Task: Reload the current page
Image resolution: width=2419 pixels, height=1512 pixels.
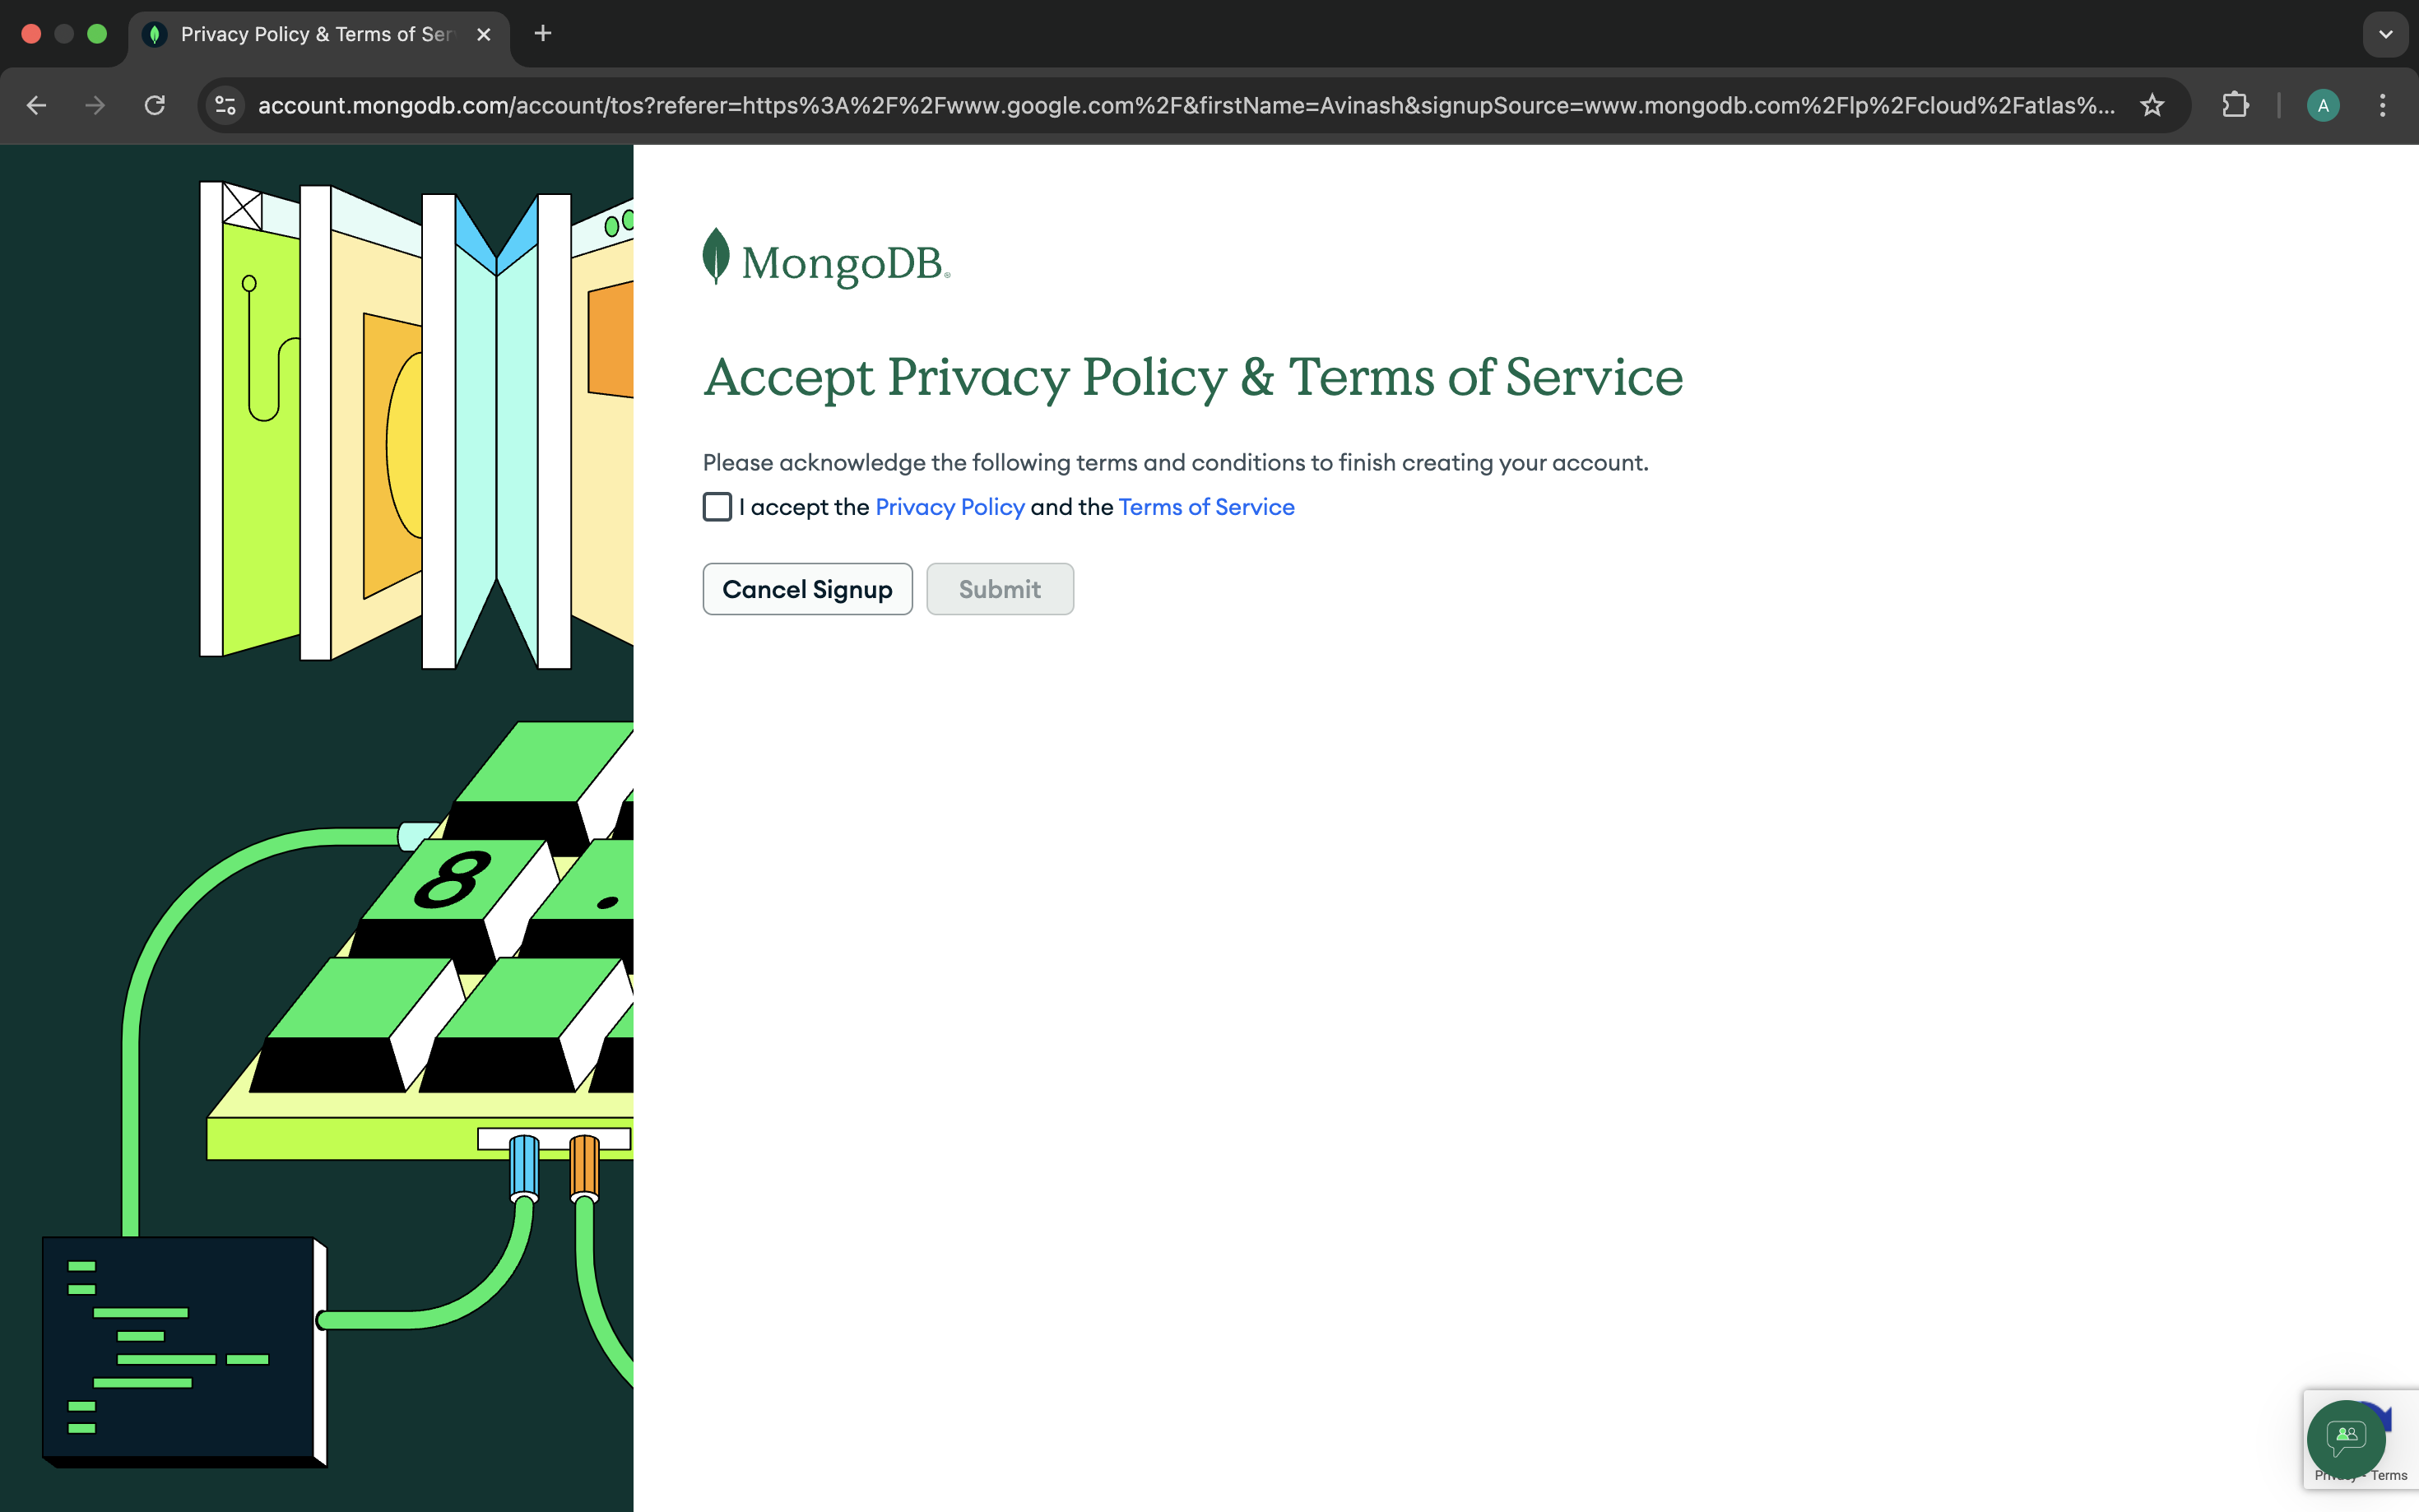Action: (x=154, y=105)
